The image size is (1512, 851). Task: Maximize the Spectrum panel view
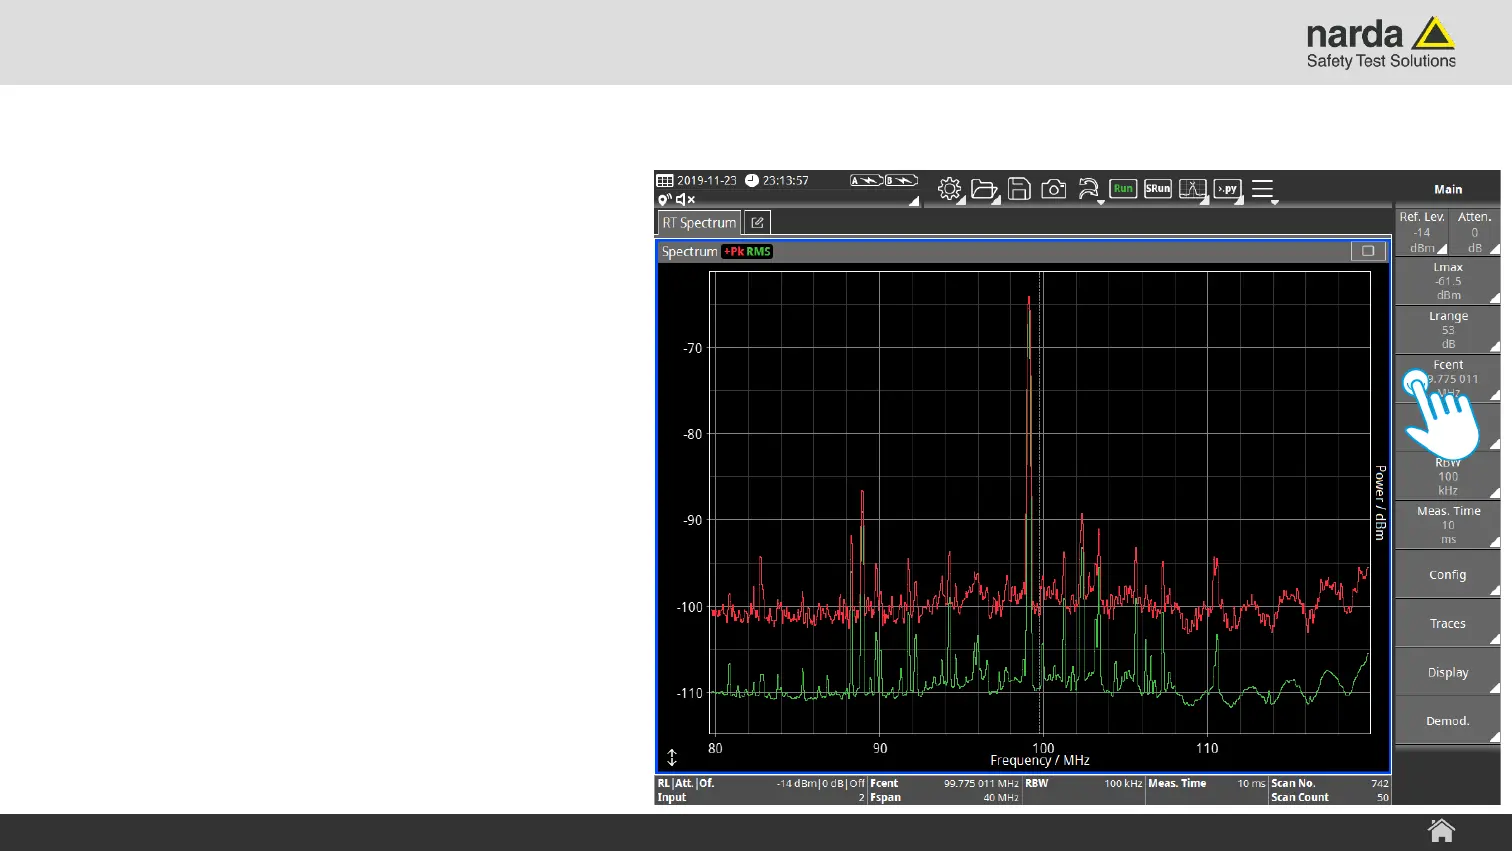tap(1367, 251)
